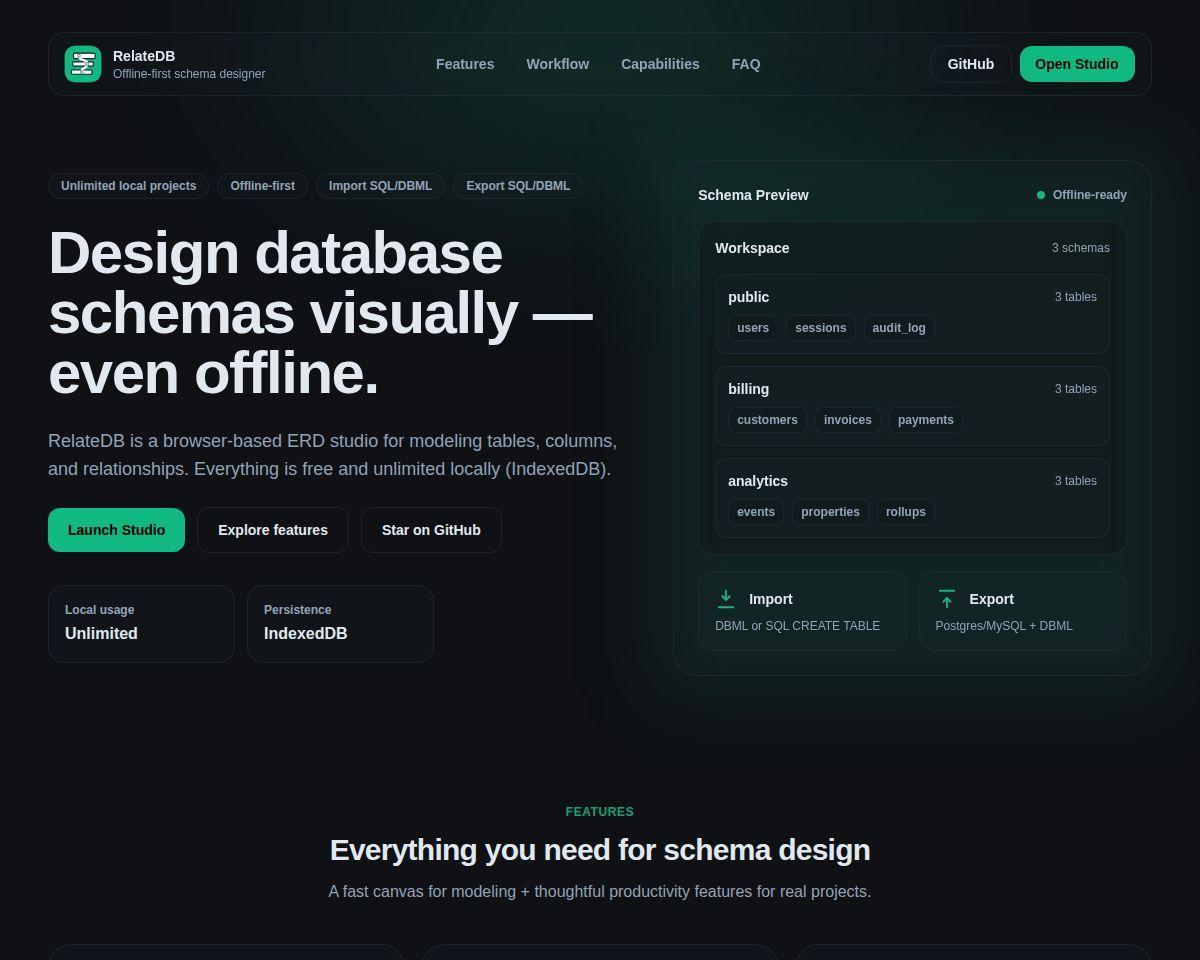Screen dimensions: 1200x960
Task: Click the '3 tables' label in public
Action: click(x=1076, y=297)
